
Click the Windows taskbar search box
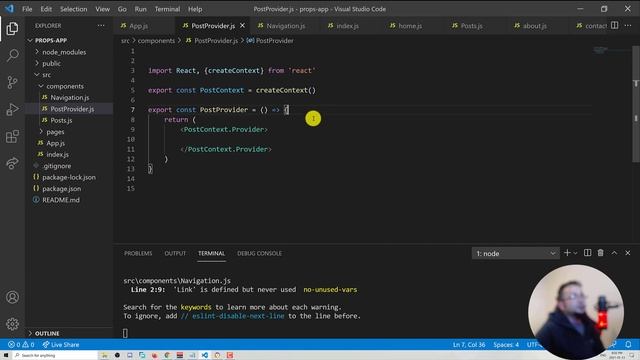(x=56, y=356)
